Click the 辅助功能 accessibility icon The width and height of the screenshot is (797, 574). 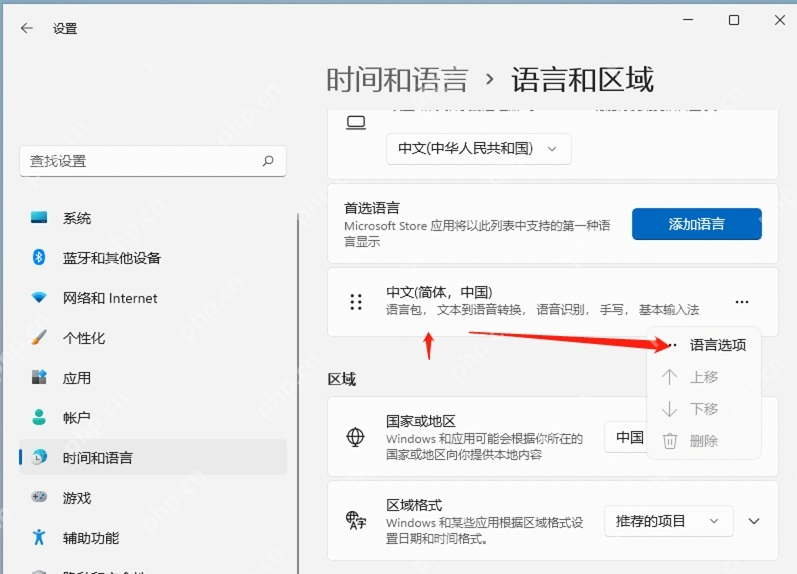tap(39, 537)
